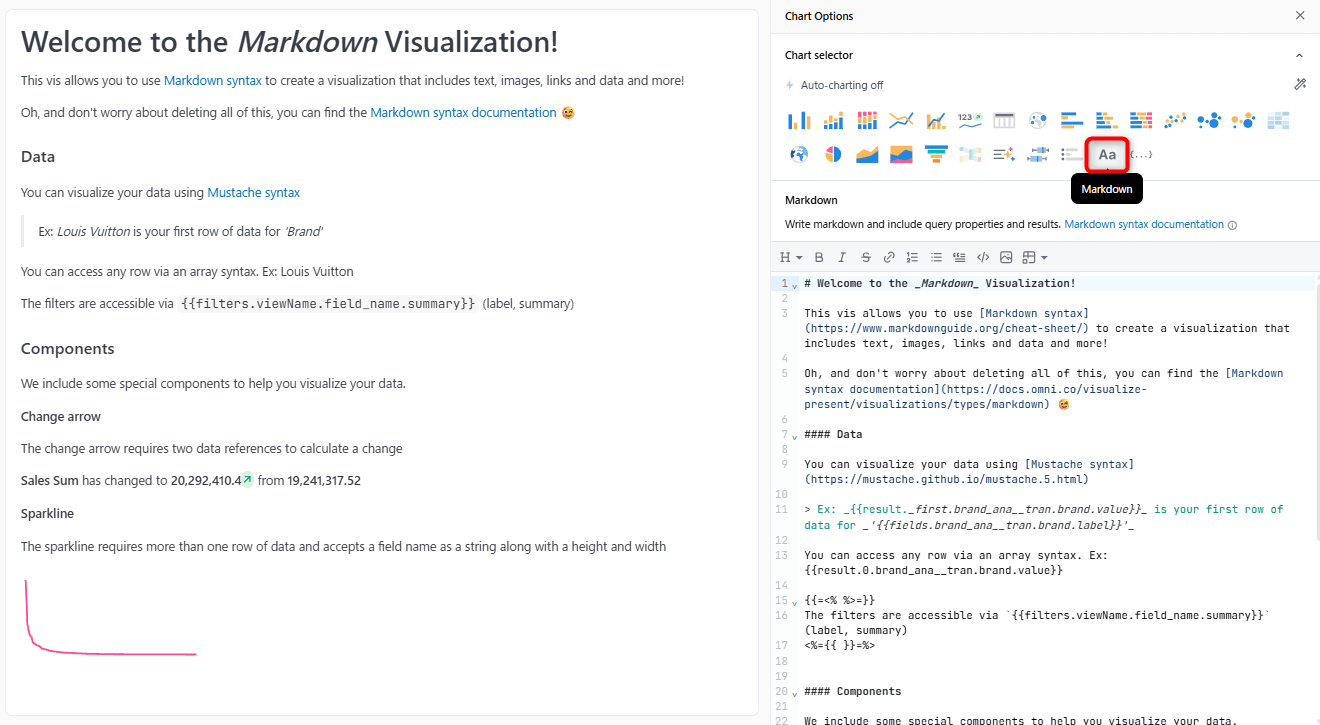The image size is (1320, 725).
Task: Select the list visualization icon
Action: pos(1072,155)
